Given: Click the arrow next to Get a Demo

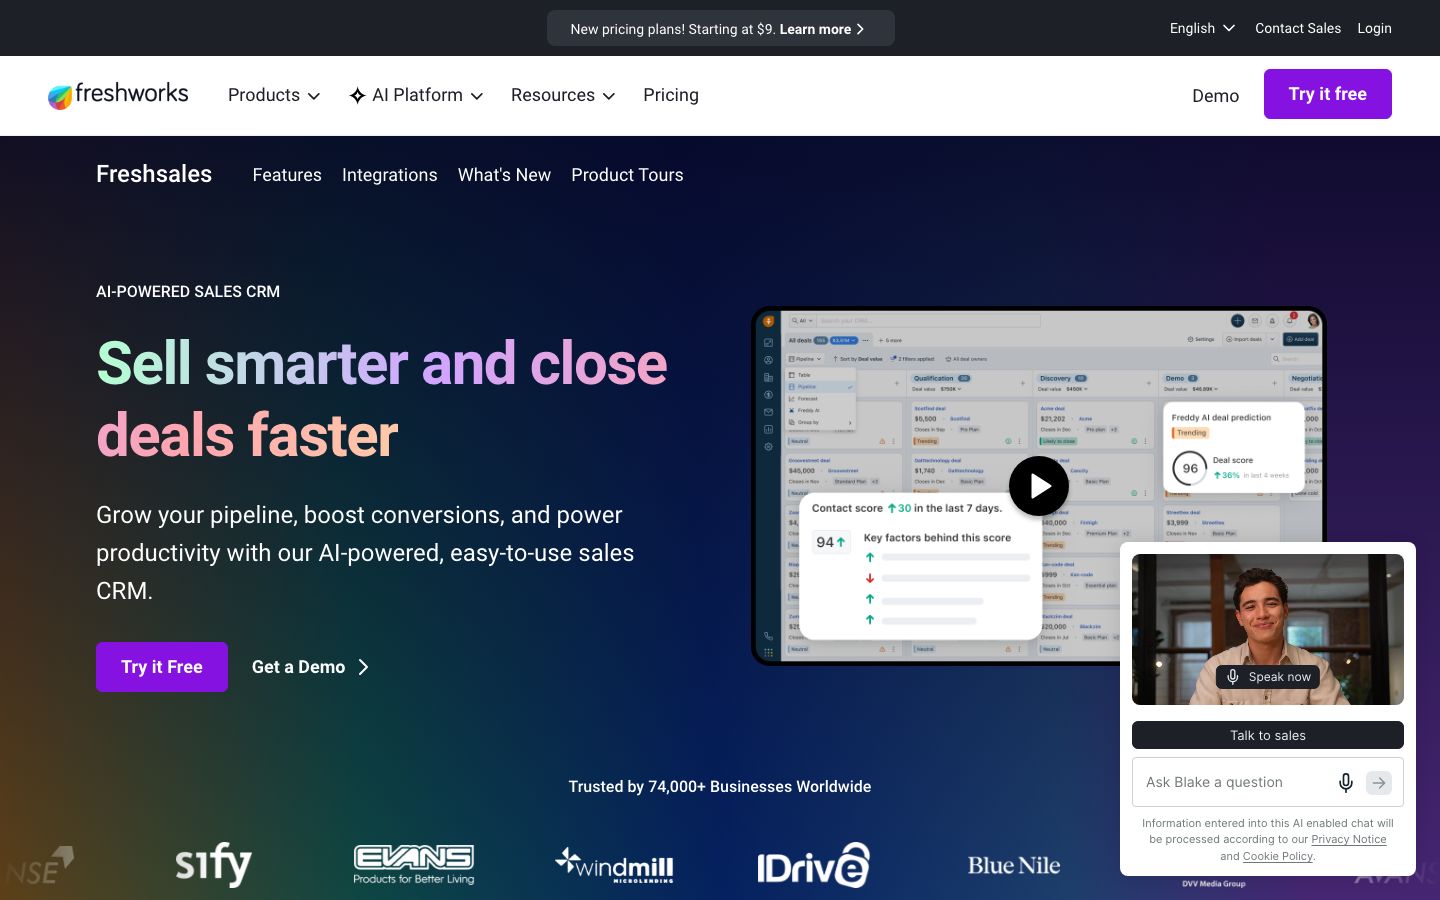Looking at the screenshot, I should [363, 667].
